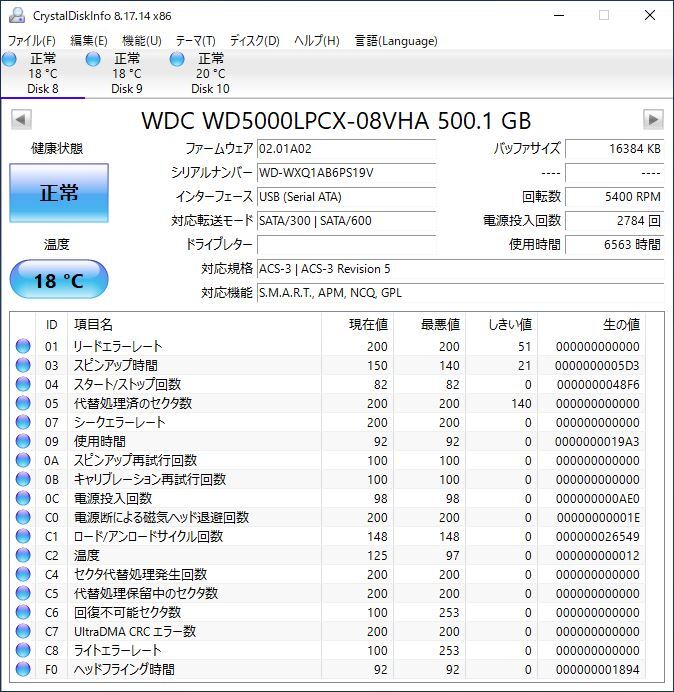Click status orb for ID 05 row

(x=23, y=403)
